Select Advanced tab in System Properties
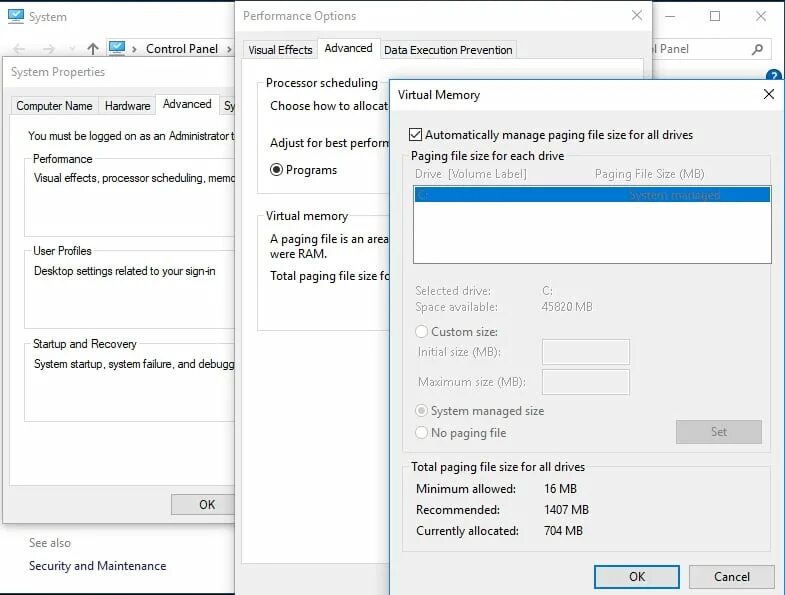This screenshot has width=785, height=595. click(187, 104)
